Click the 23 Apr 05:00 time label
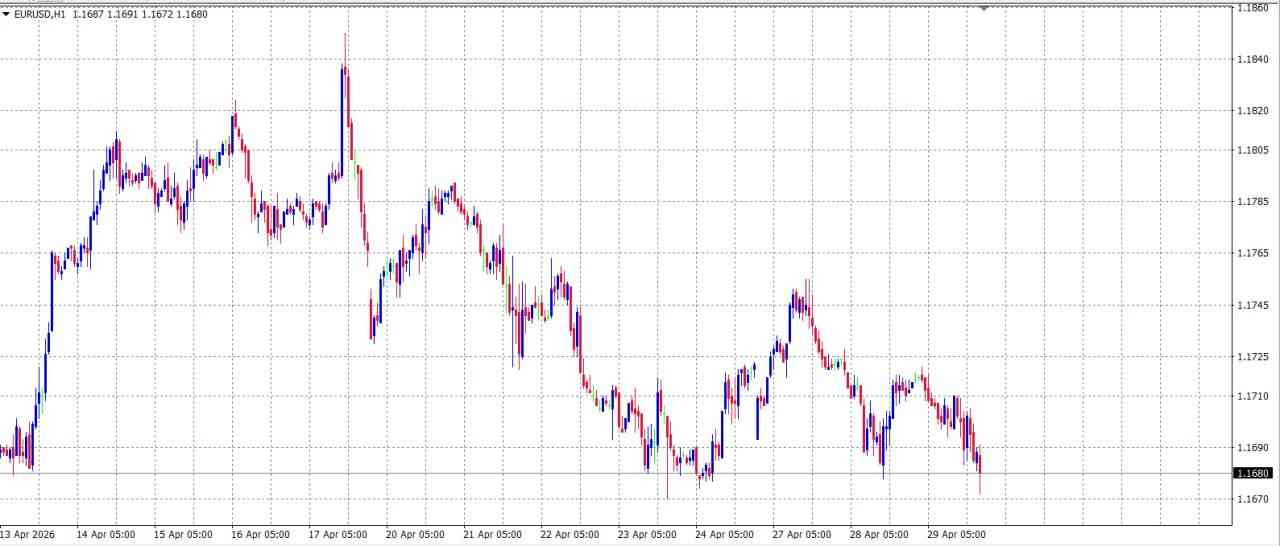Screen dimensions: 1280x546 (647, 535)
